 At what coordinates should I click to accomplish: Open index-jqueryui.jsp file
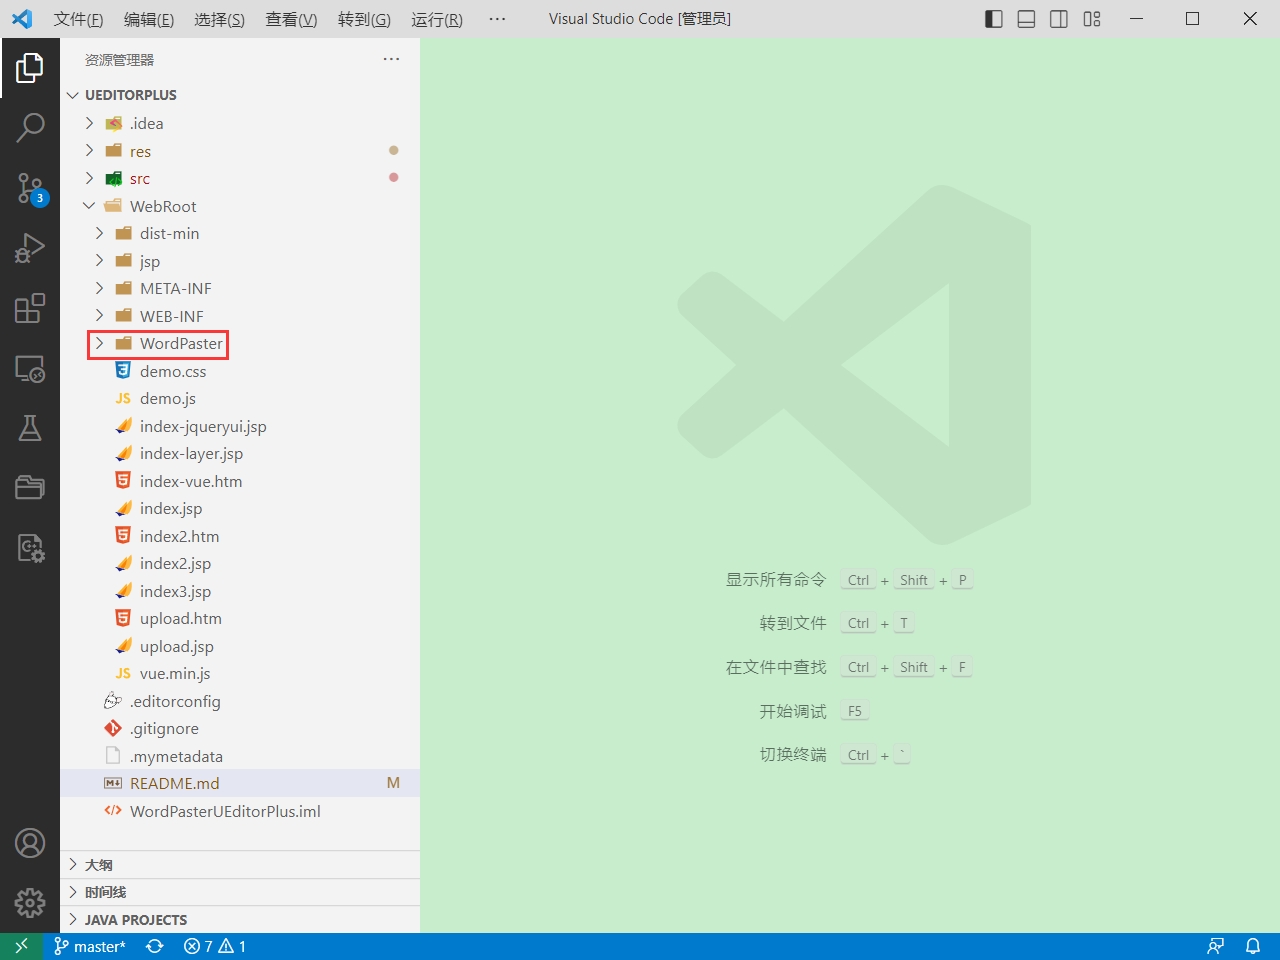(x=240, y=426)
